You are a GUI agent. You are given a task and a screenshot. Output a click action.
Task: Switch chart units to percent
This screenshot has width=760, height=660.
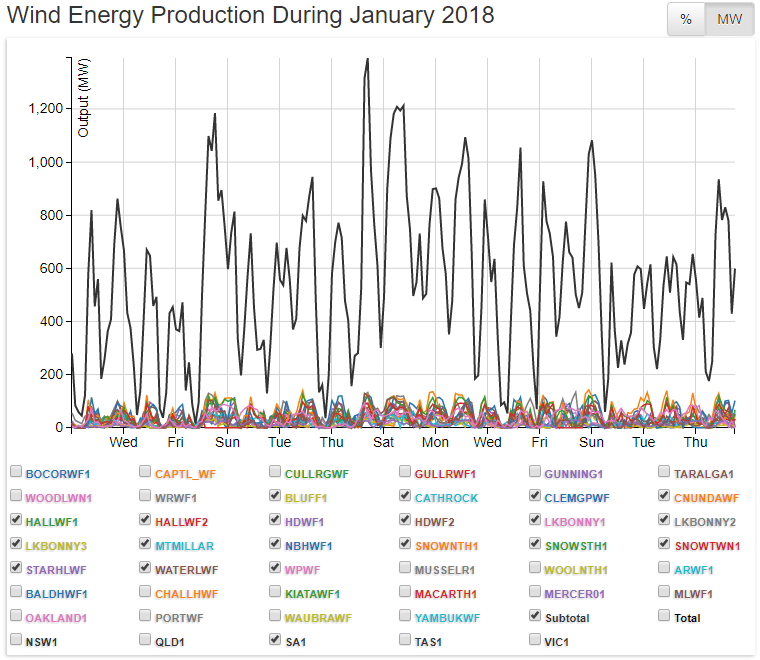pos(686,20)
